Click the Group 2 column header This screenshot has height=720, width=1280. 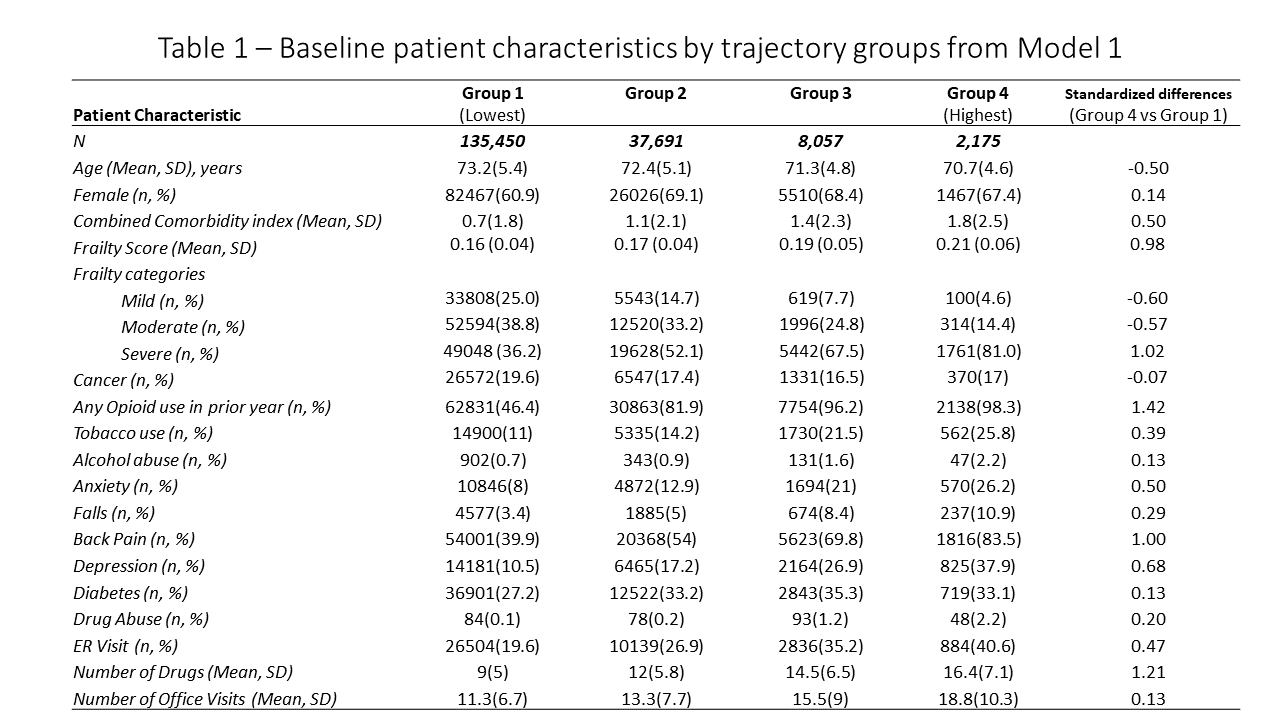(655, 94)
